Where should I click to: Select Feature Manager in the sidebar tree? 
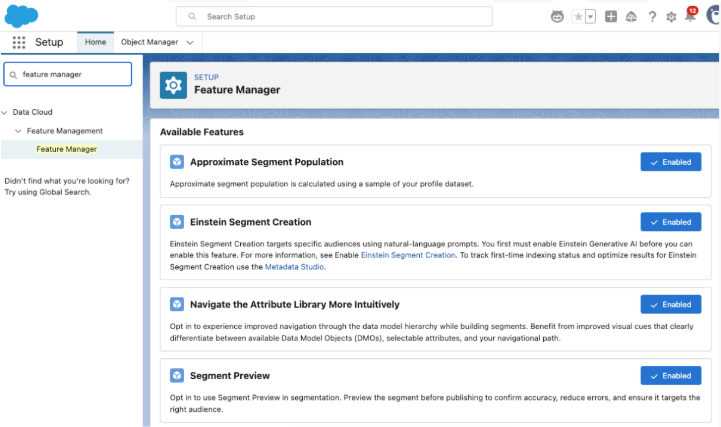click(x=67, y=149)
